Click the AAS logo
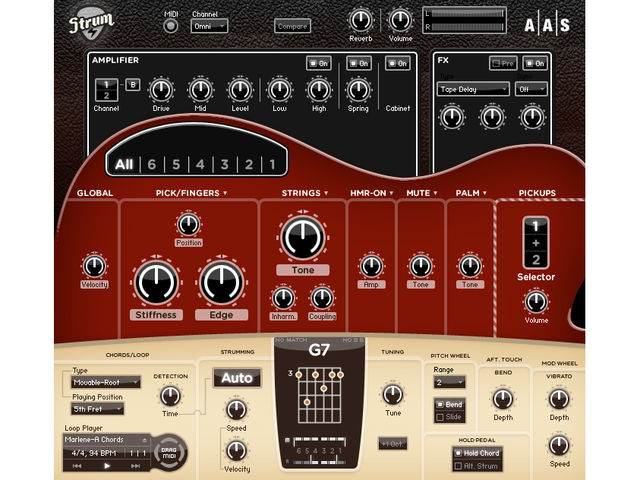The height and width of the screenshot is (480, 640). click(x=547, y=25)
